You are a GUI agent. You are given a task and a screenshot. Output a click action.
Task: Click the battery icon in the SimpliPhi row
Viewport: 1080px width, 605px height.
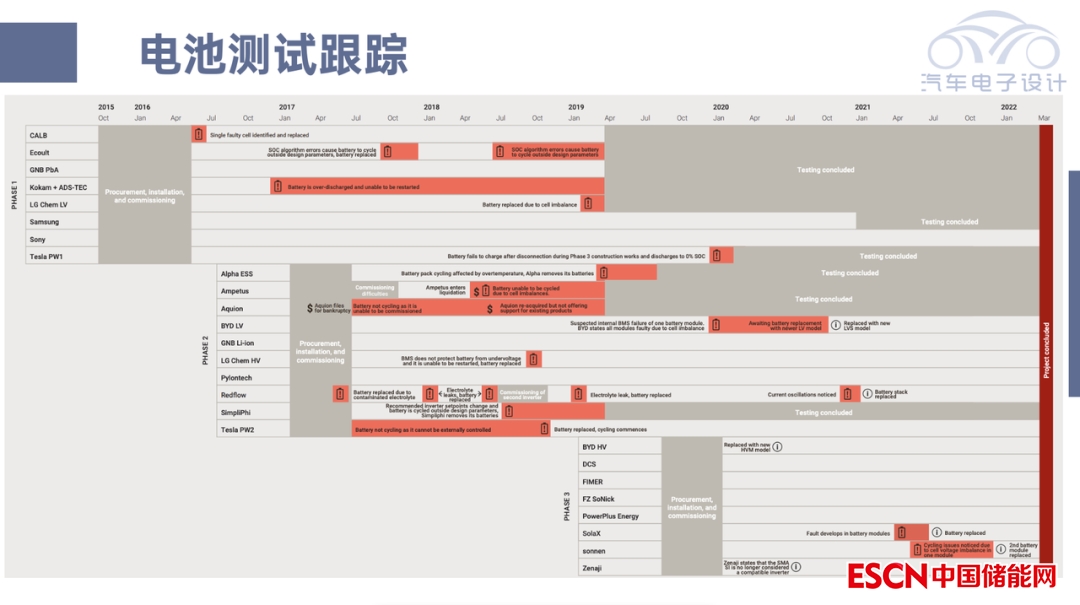coord(508,411)
